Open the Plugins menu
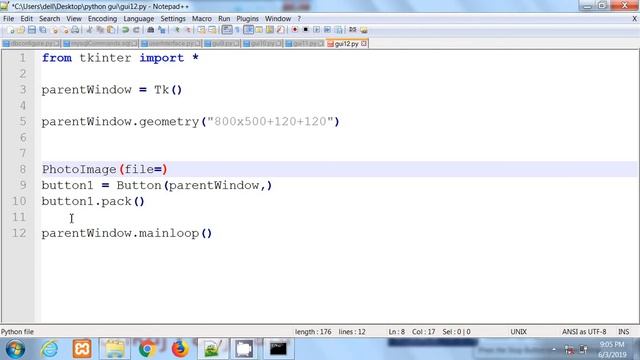 point(247,19)
